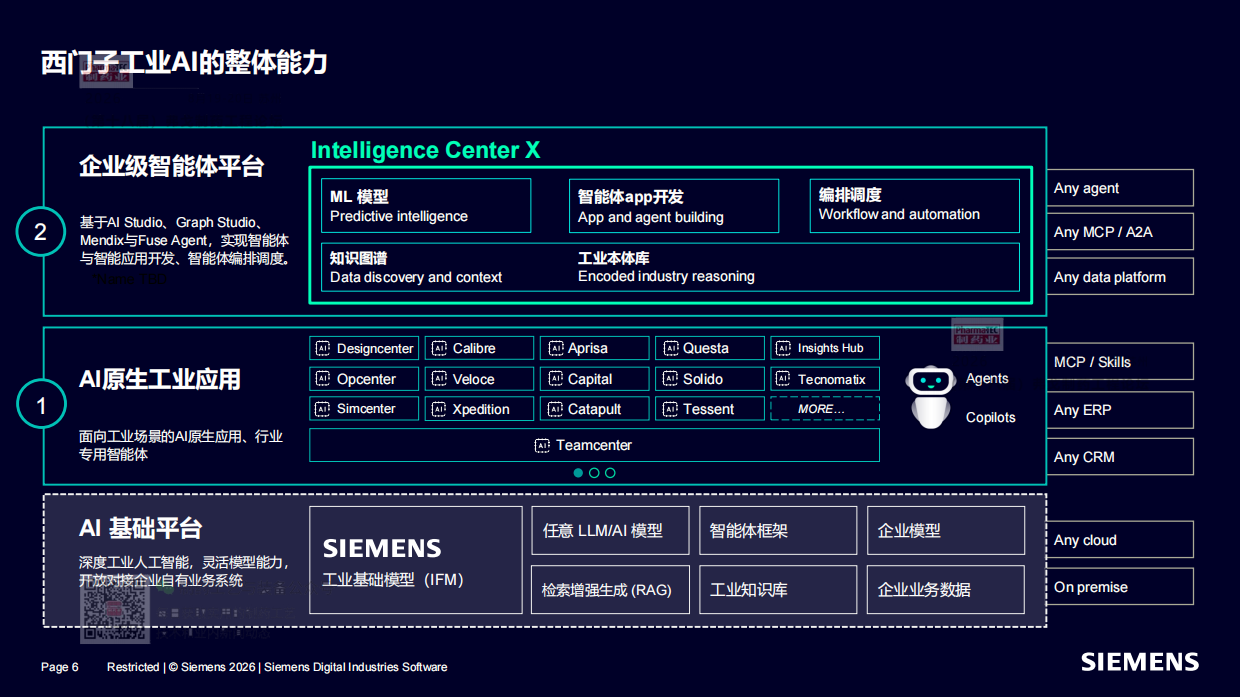The image size is (1240, 697).
Task: Click the Page 6 footer label
Action: [x=60, y=667]
